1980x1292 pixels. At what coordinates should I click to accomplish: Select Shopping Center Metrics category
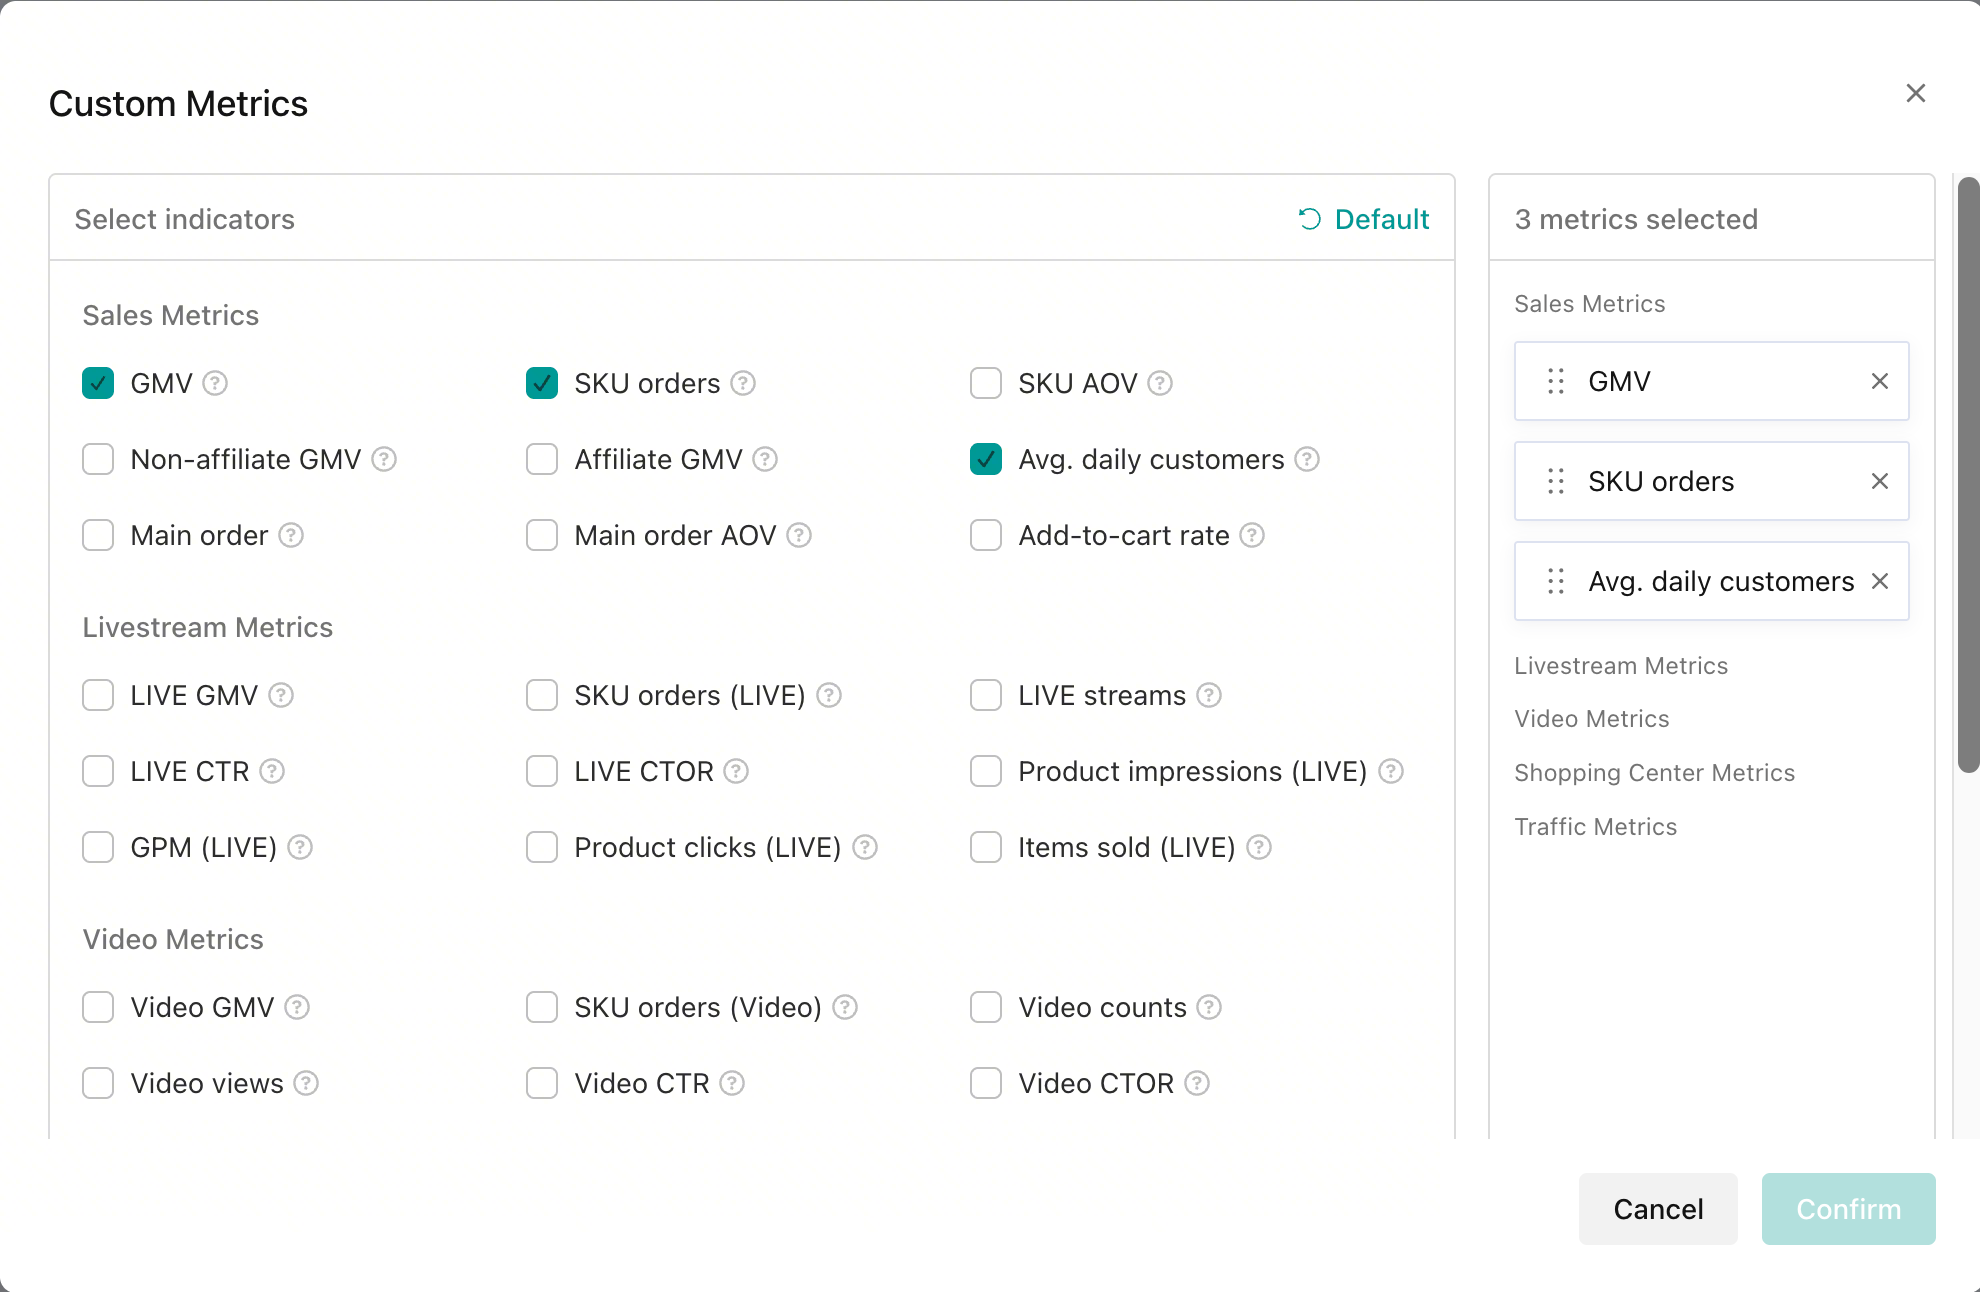click(1654, 773)
